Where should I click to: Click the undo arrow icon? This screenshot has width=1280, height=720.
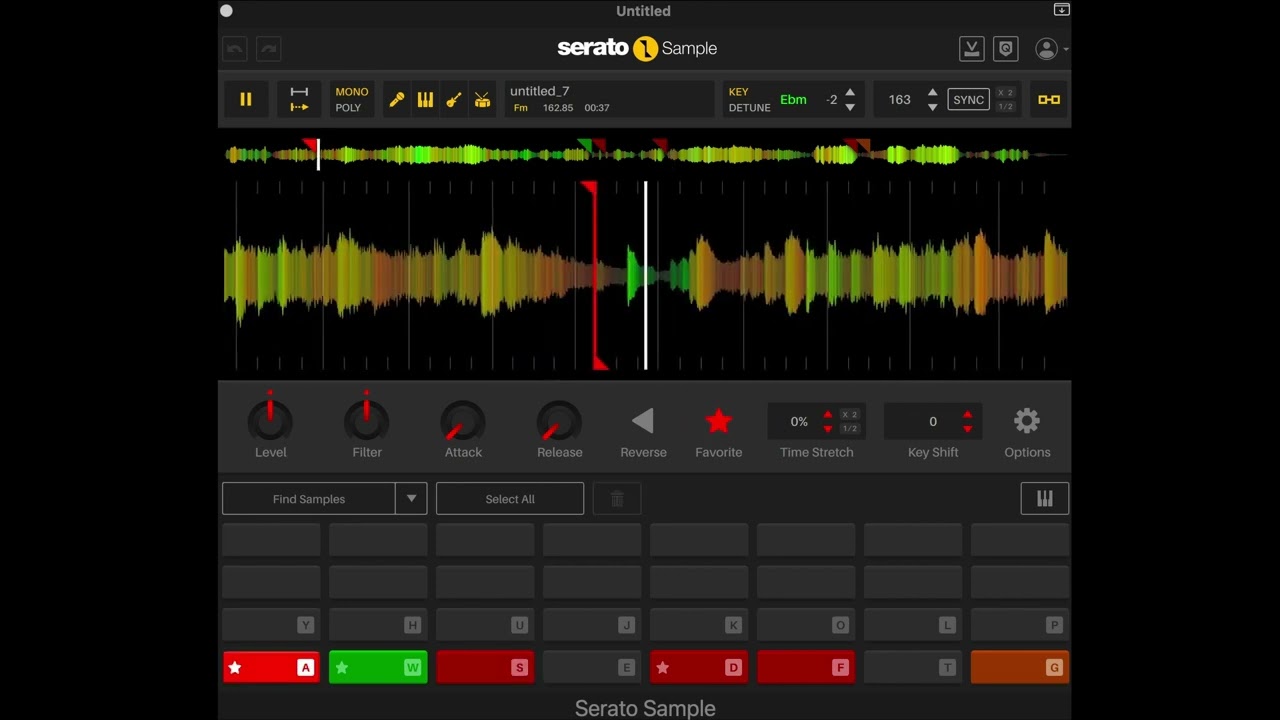click(235, 48)
